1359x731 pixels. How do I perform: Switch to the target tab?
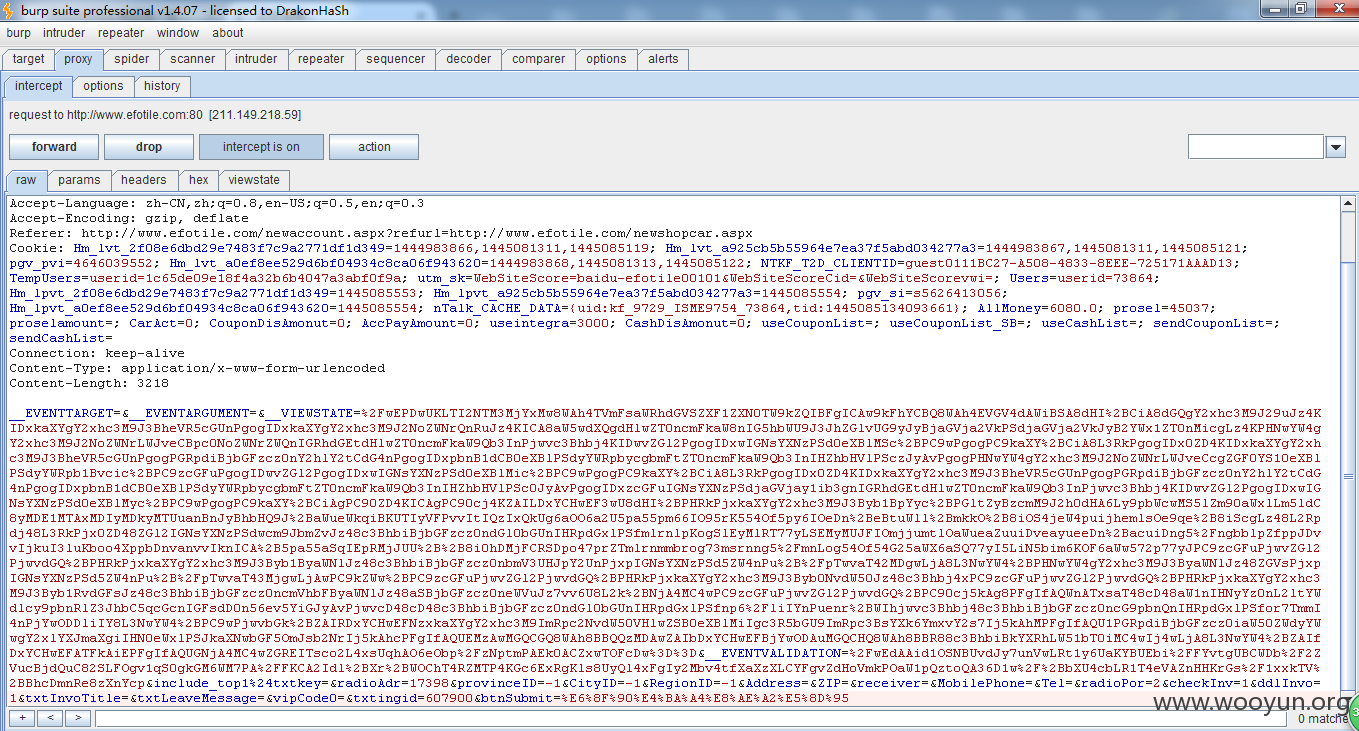(29, 59)
